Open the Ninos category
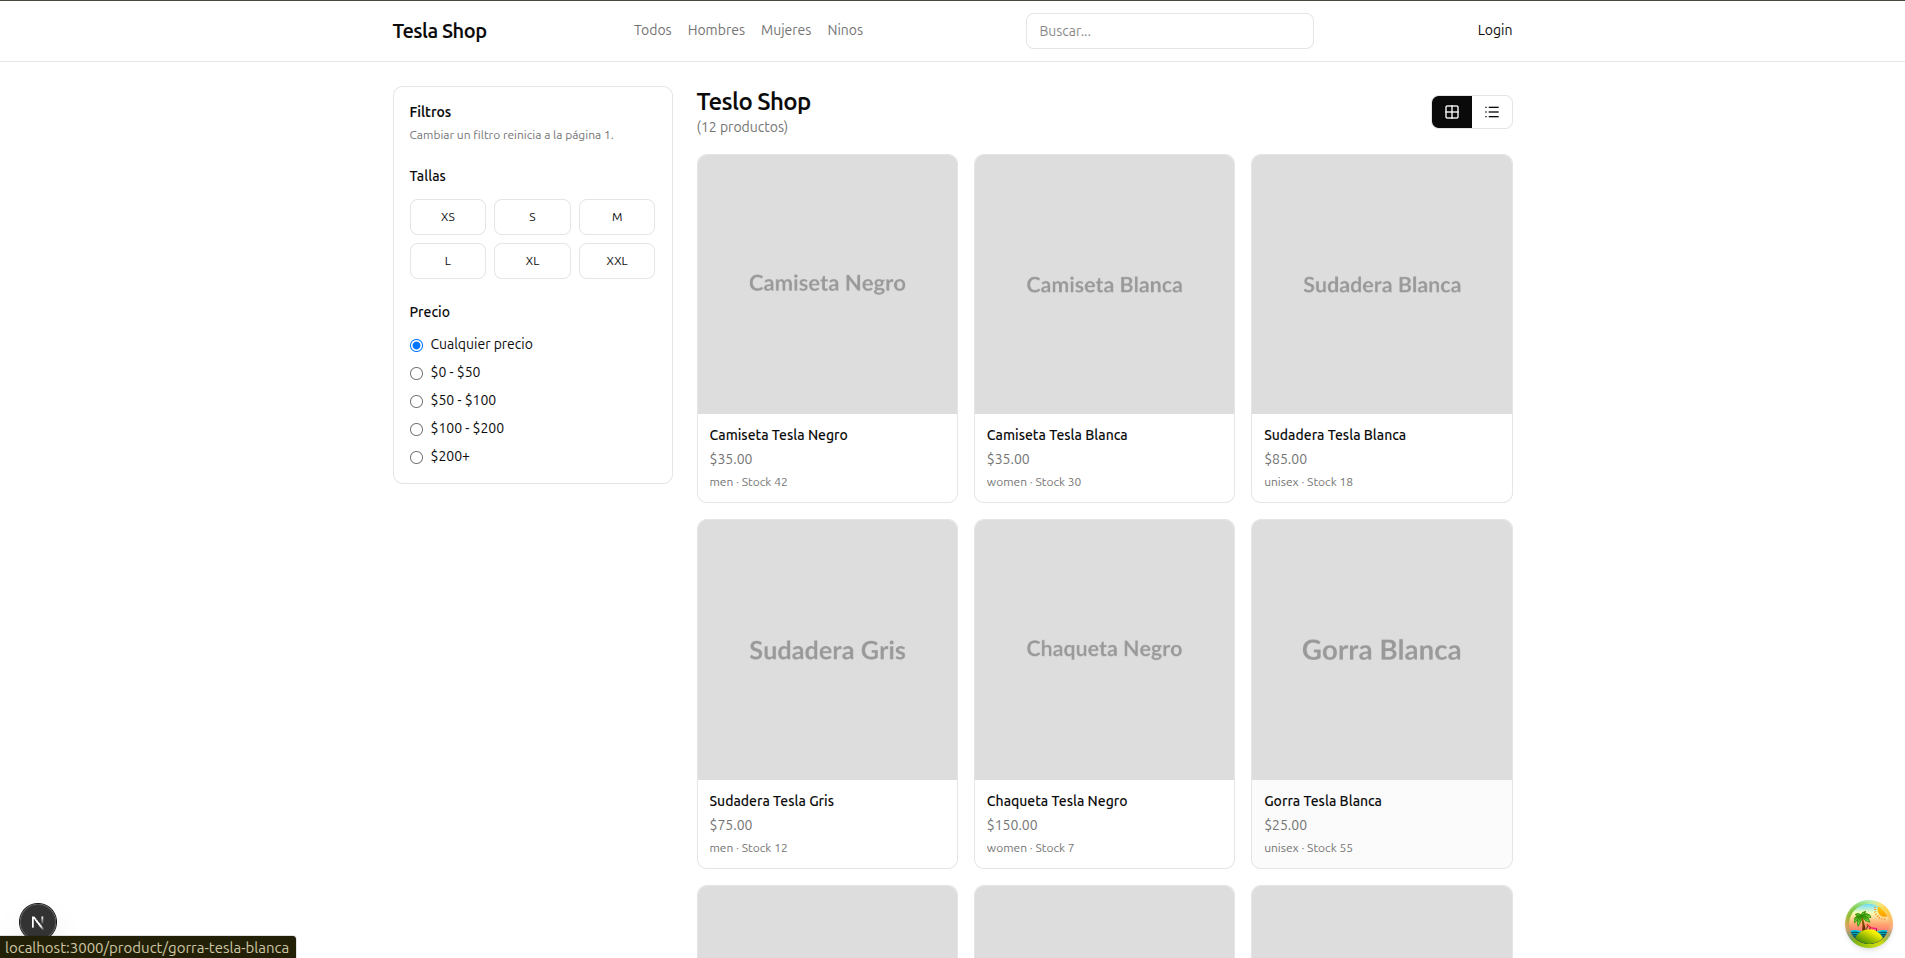This screenshot has width=1905, height=958. [844, 29]
